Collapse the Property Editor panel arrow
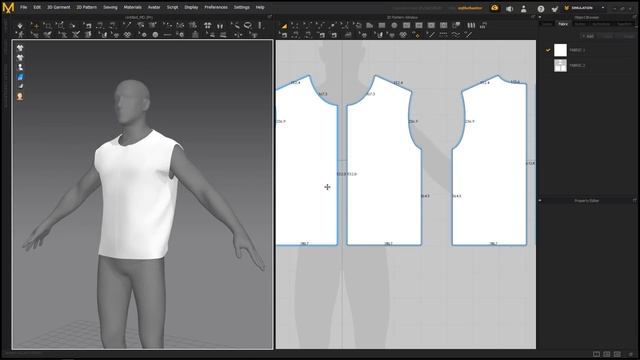The height and width of the screenshot is (360, 640). [540, 200]
